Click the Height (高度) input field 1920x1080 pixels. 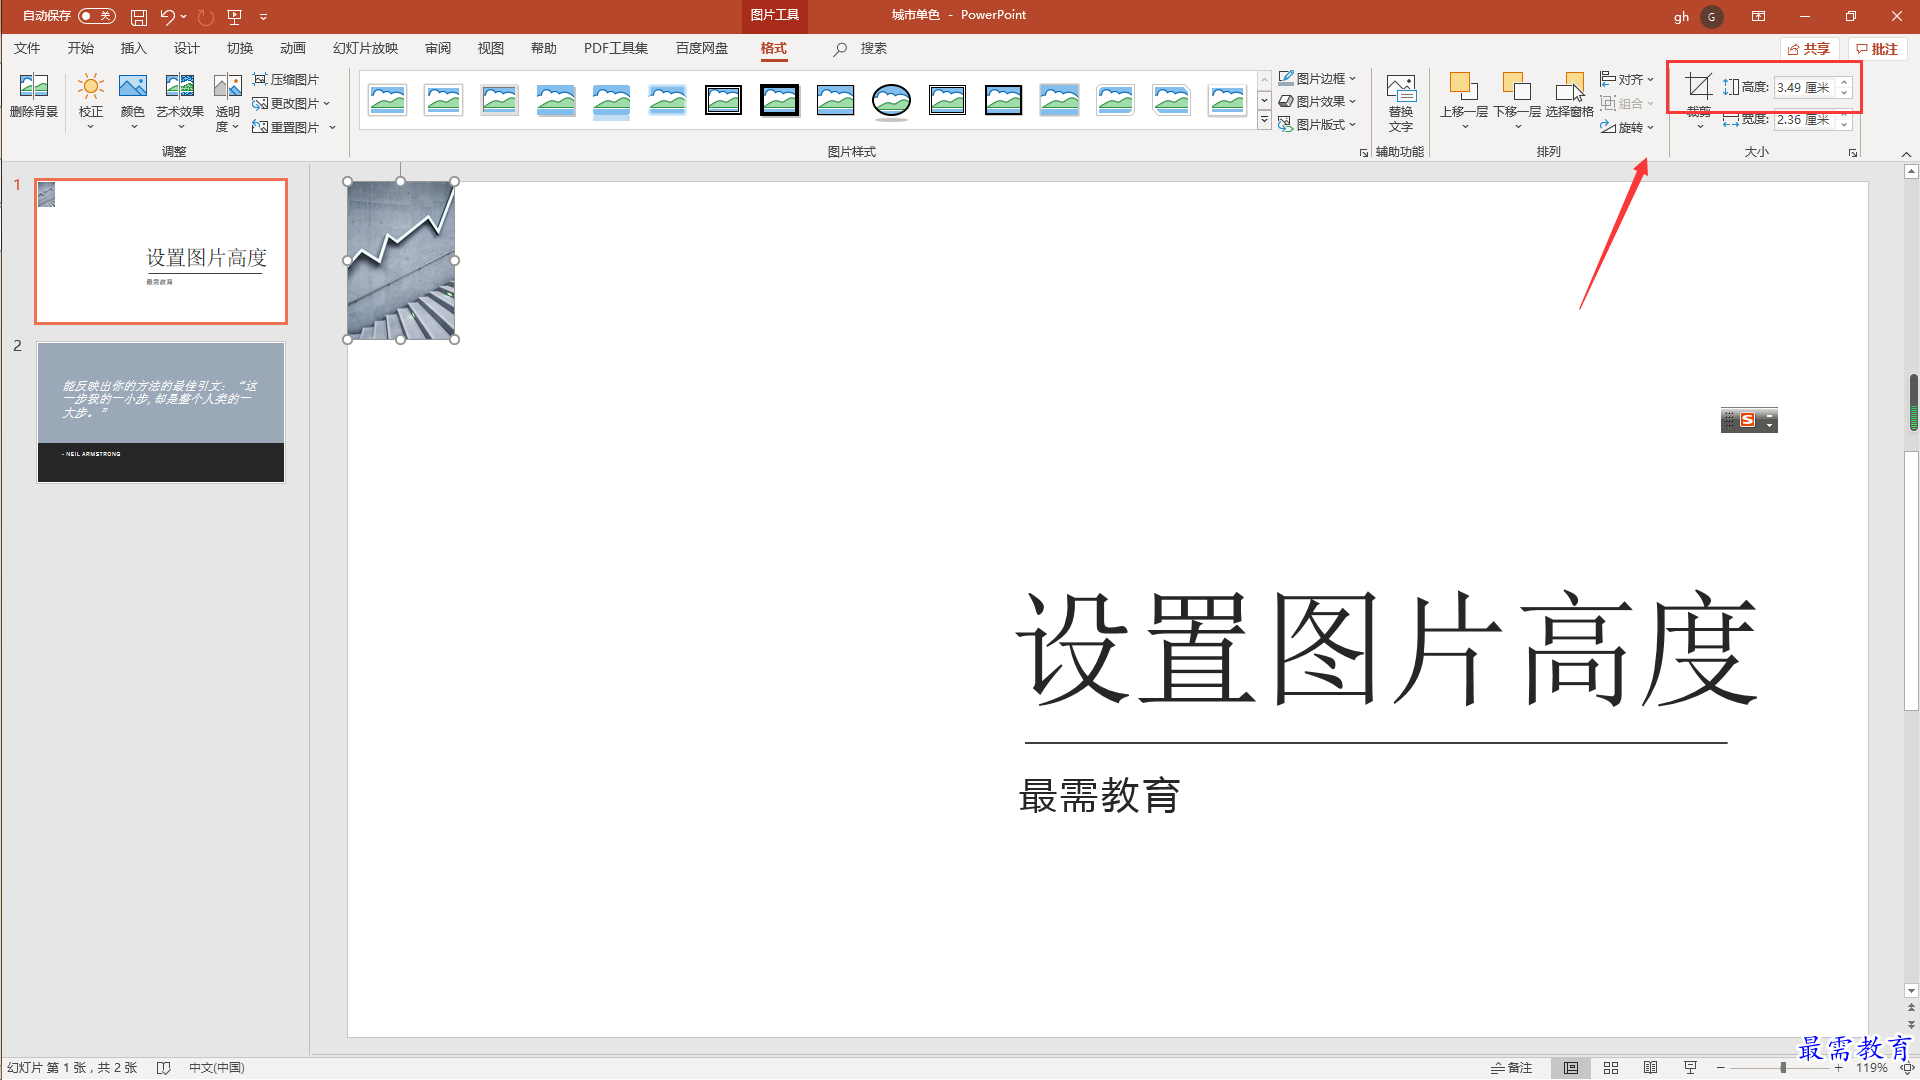click(1805, 88)
